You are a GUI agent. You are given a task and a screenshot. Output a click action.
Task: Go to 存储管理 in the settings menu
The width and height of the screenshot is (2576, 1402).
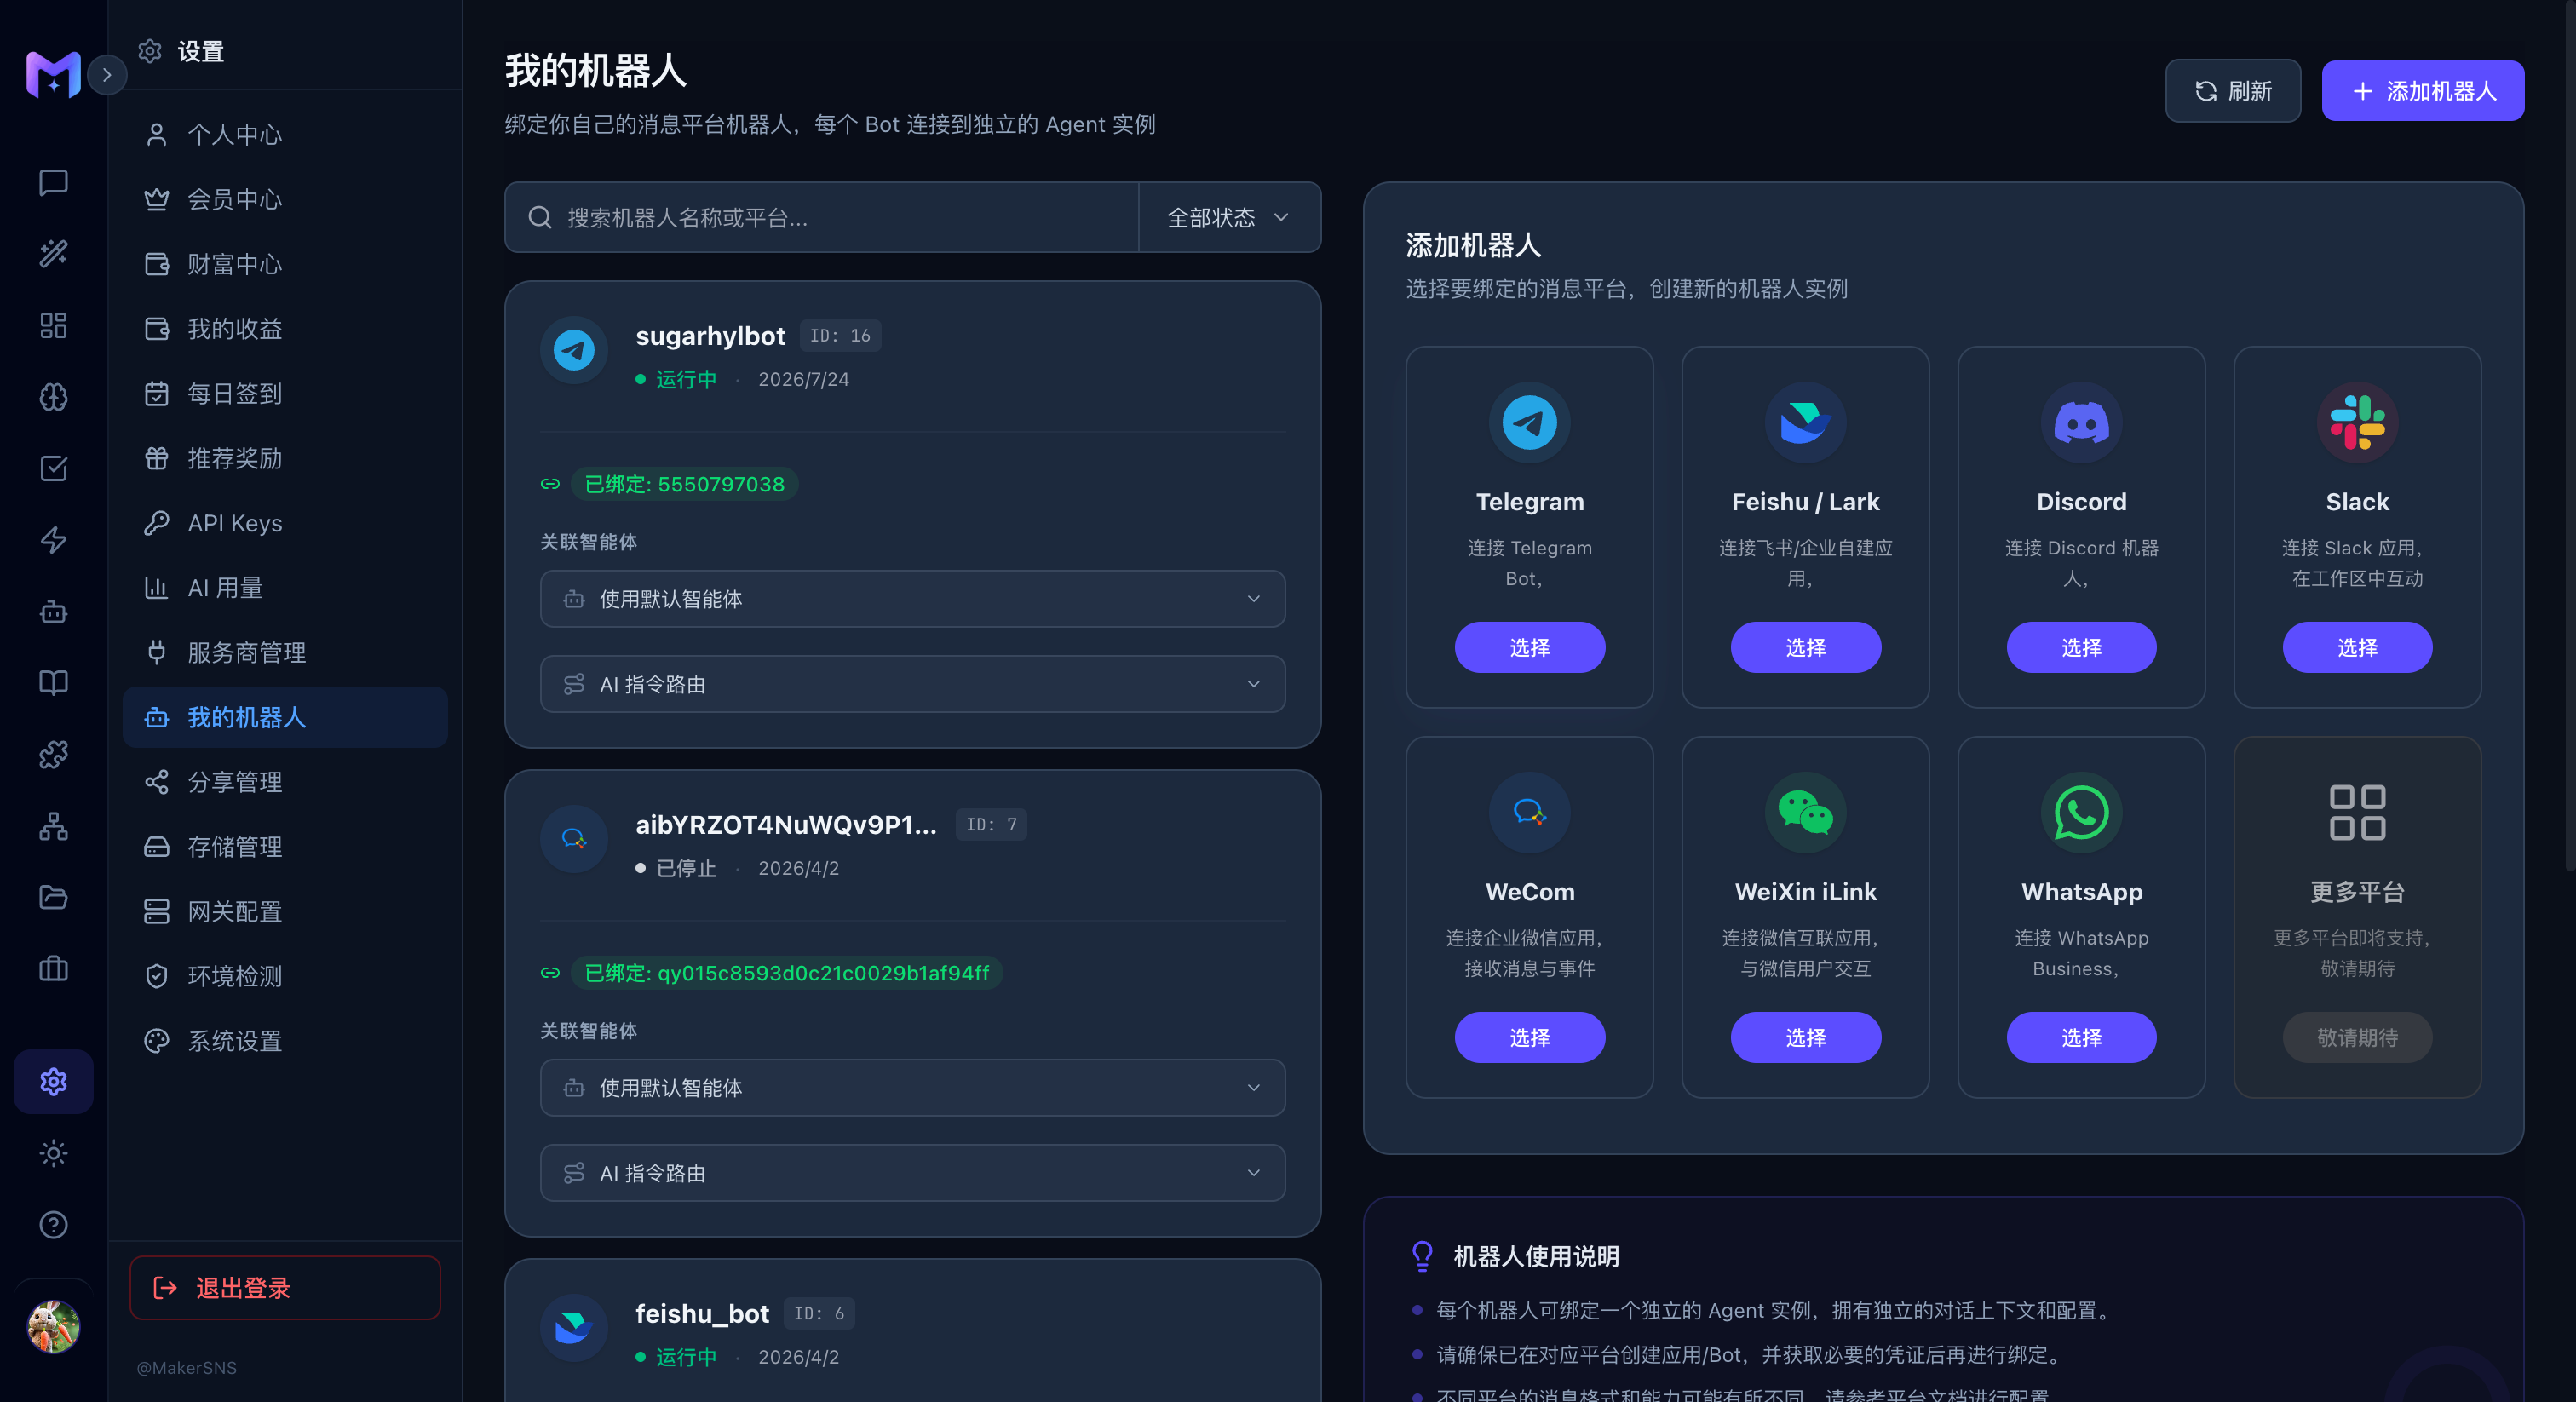[285, 847]
